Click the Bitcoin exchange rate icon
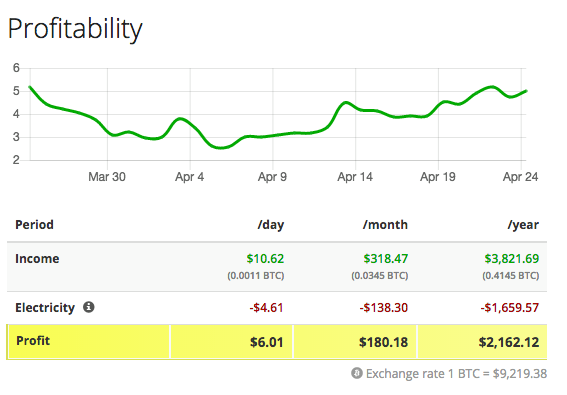567x395 pixels. pos(357,373)
